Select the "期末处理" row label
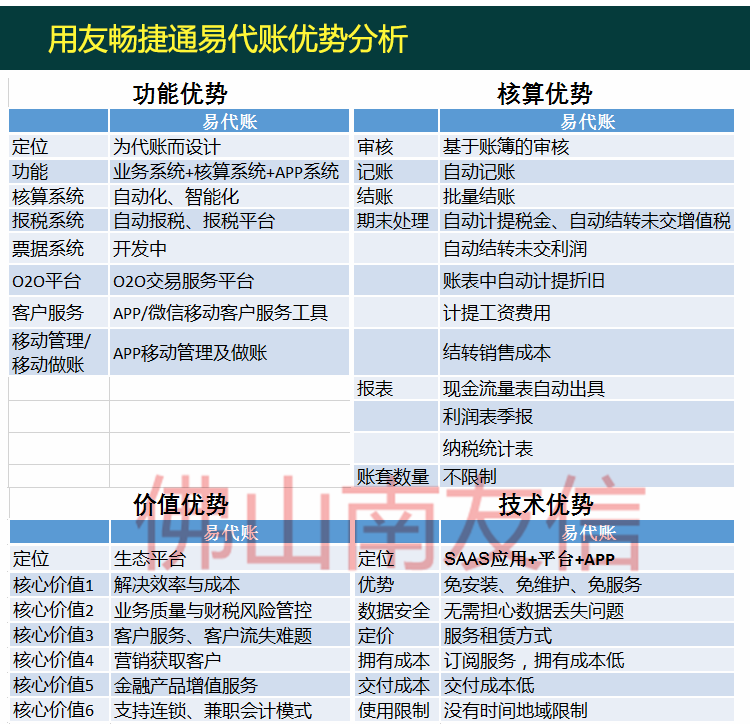Screen dimensions: 750x724 396,221
